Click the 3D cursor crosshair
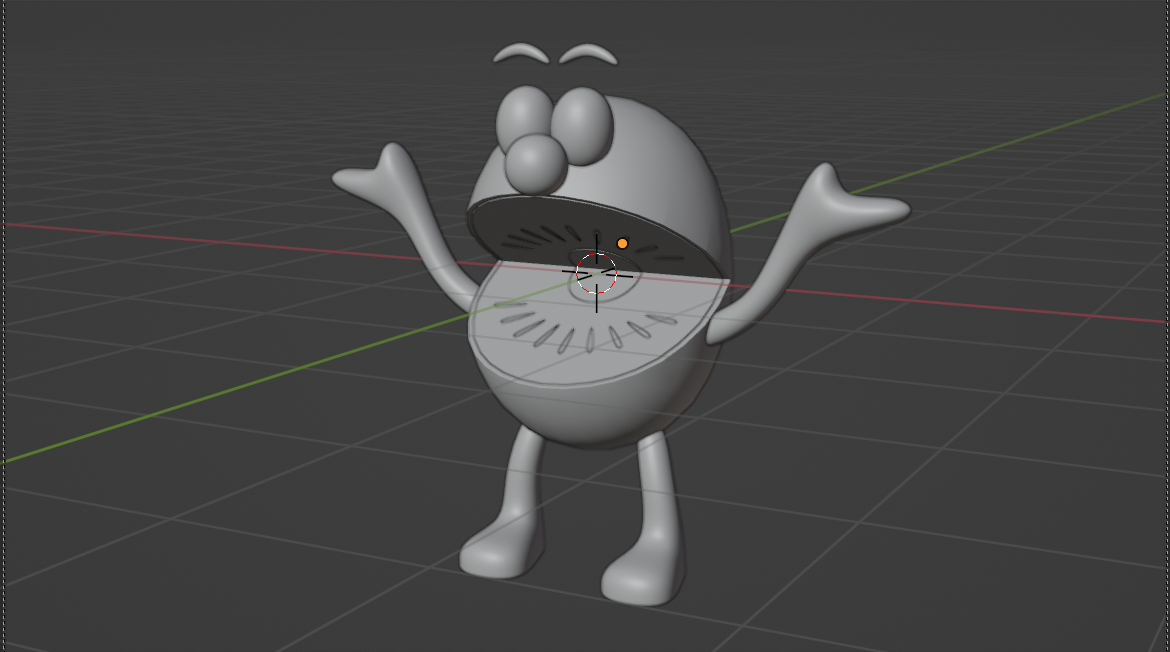1170x652 pixels. (x=597, y=271)
